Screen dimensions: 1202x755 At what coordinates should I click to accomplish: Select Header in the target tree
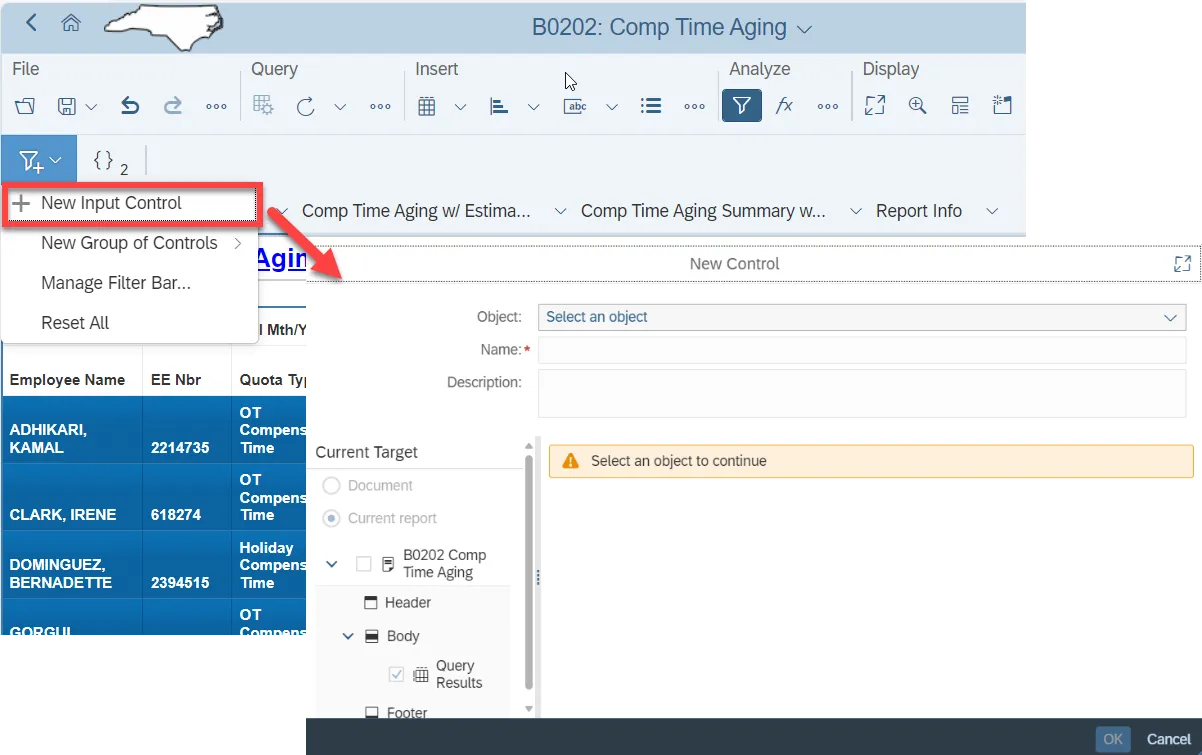(408, 603)
